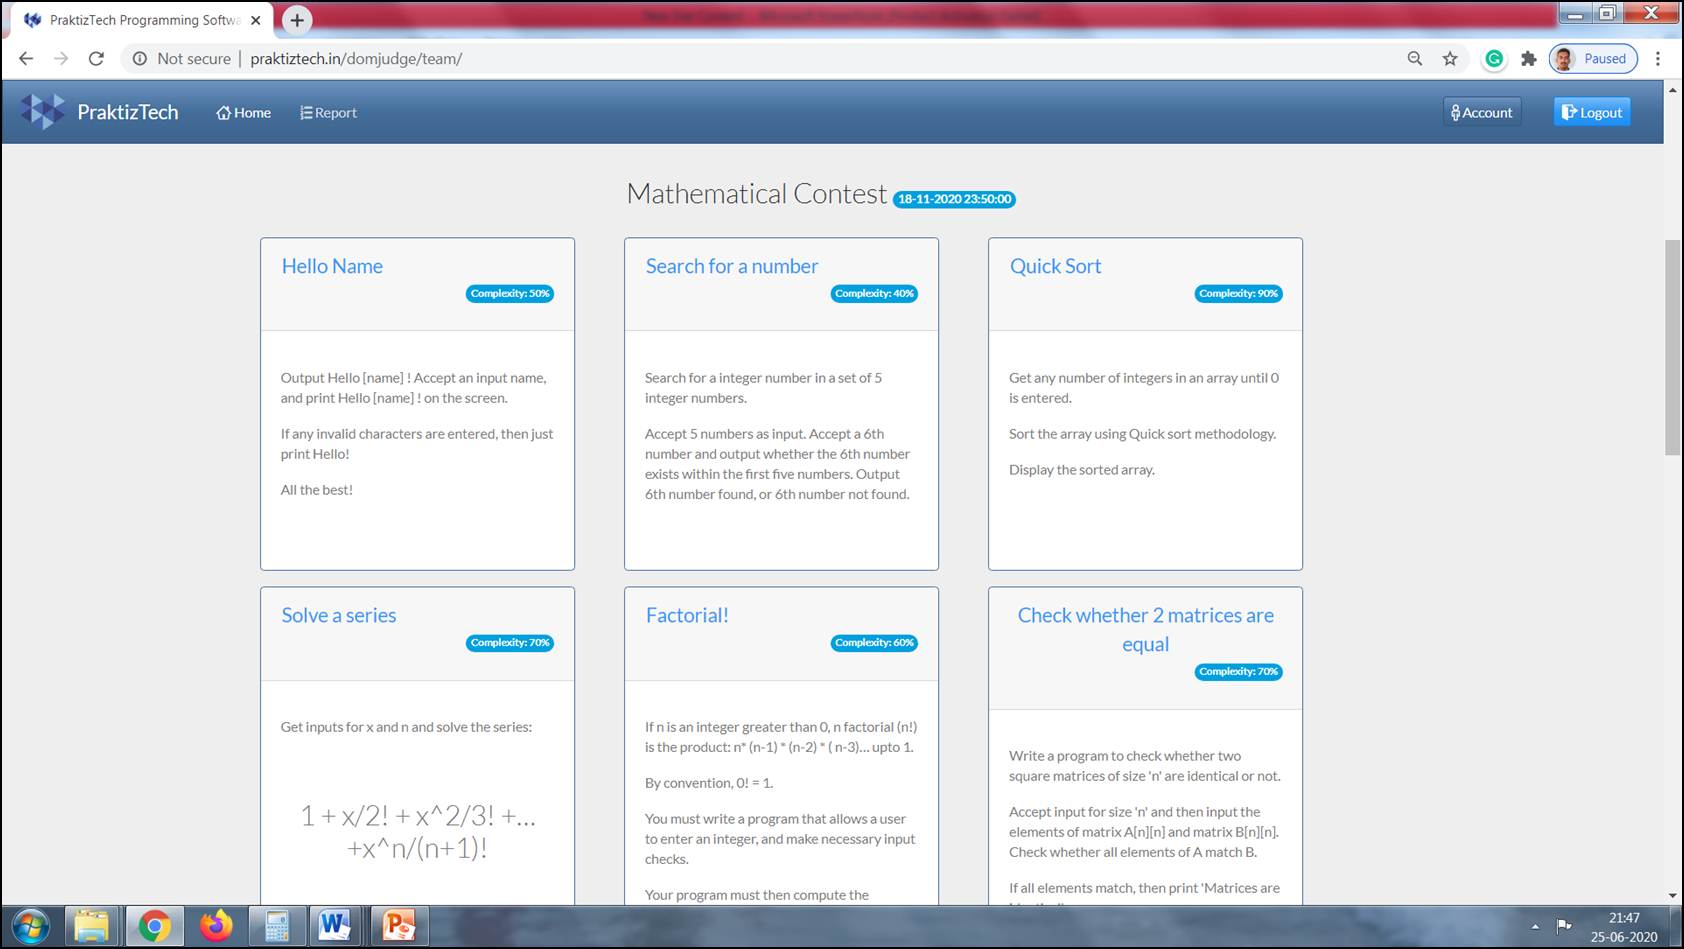Open Chrome three-dot menu
Screen dimensions: 1684x949
1658,59
